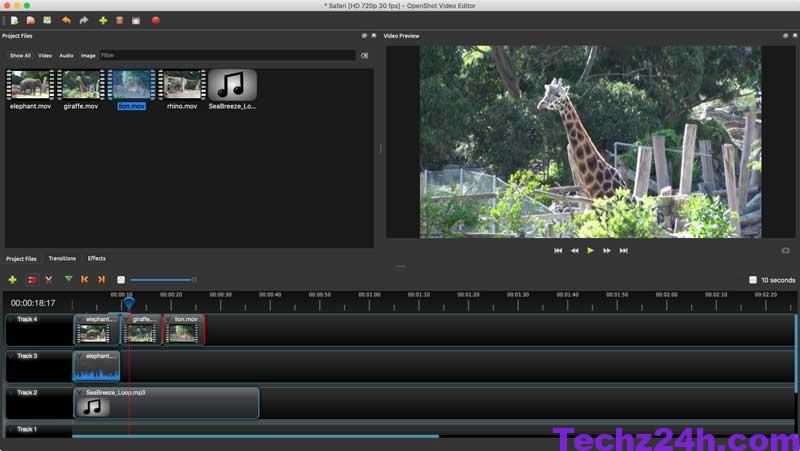This screenshot has height=451, width=800.
Task: Open the Track 3 menu arrow
Action: (x=12, y=356)
